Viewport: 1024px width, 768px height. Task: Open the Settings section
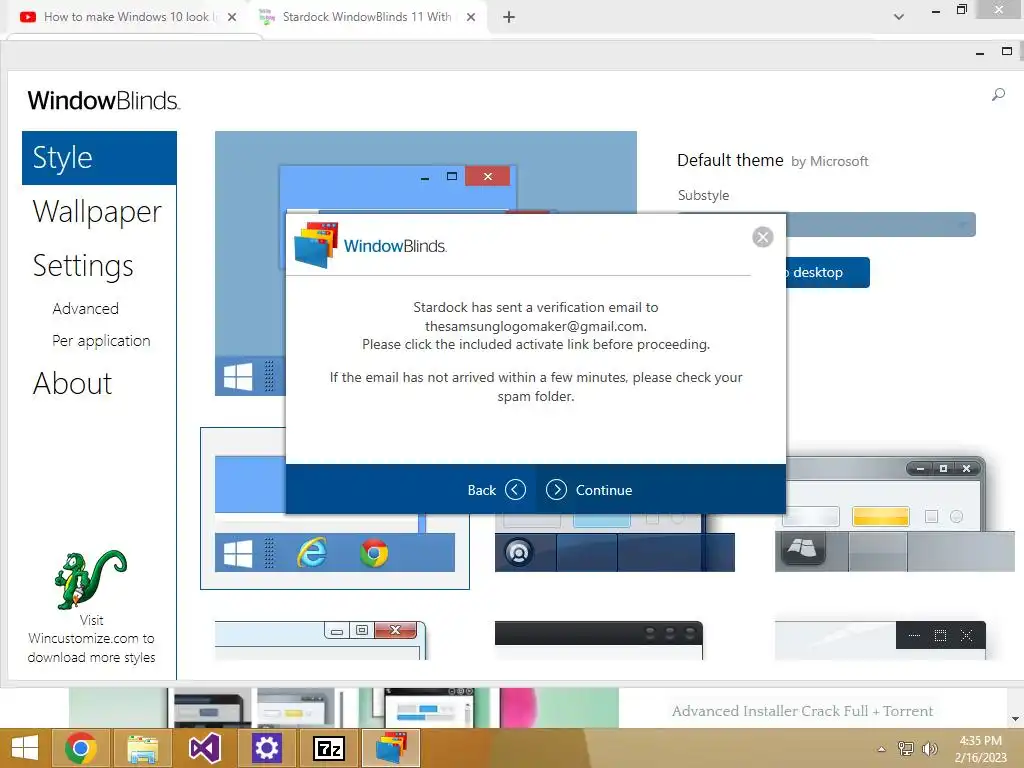(x=83, y=266)
